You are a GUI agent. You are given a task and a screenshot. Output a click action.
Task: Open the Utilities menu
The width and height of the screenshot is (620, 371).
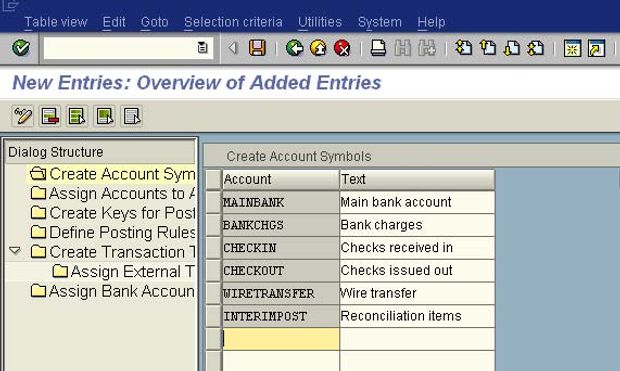click(320, 22)
